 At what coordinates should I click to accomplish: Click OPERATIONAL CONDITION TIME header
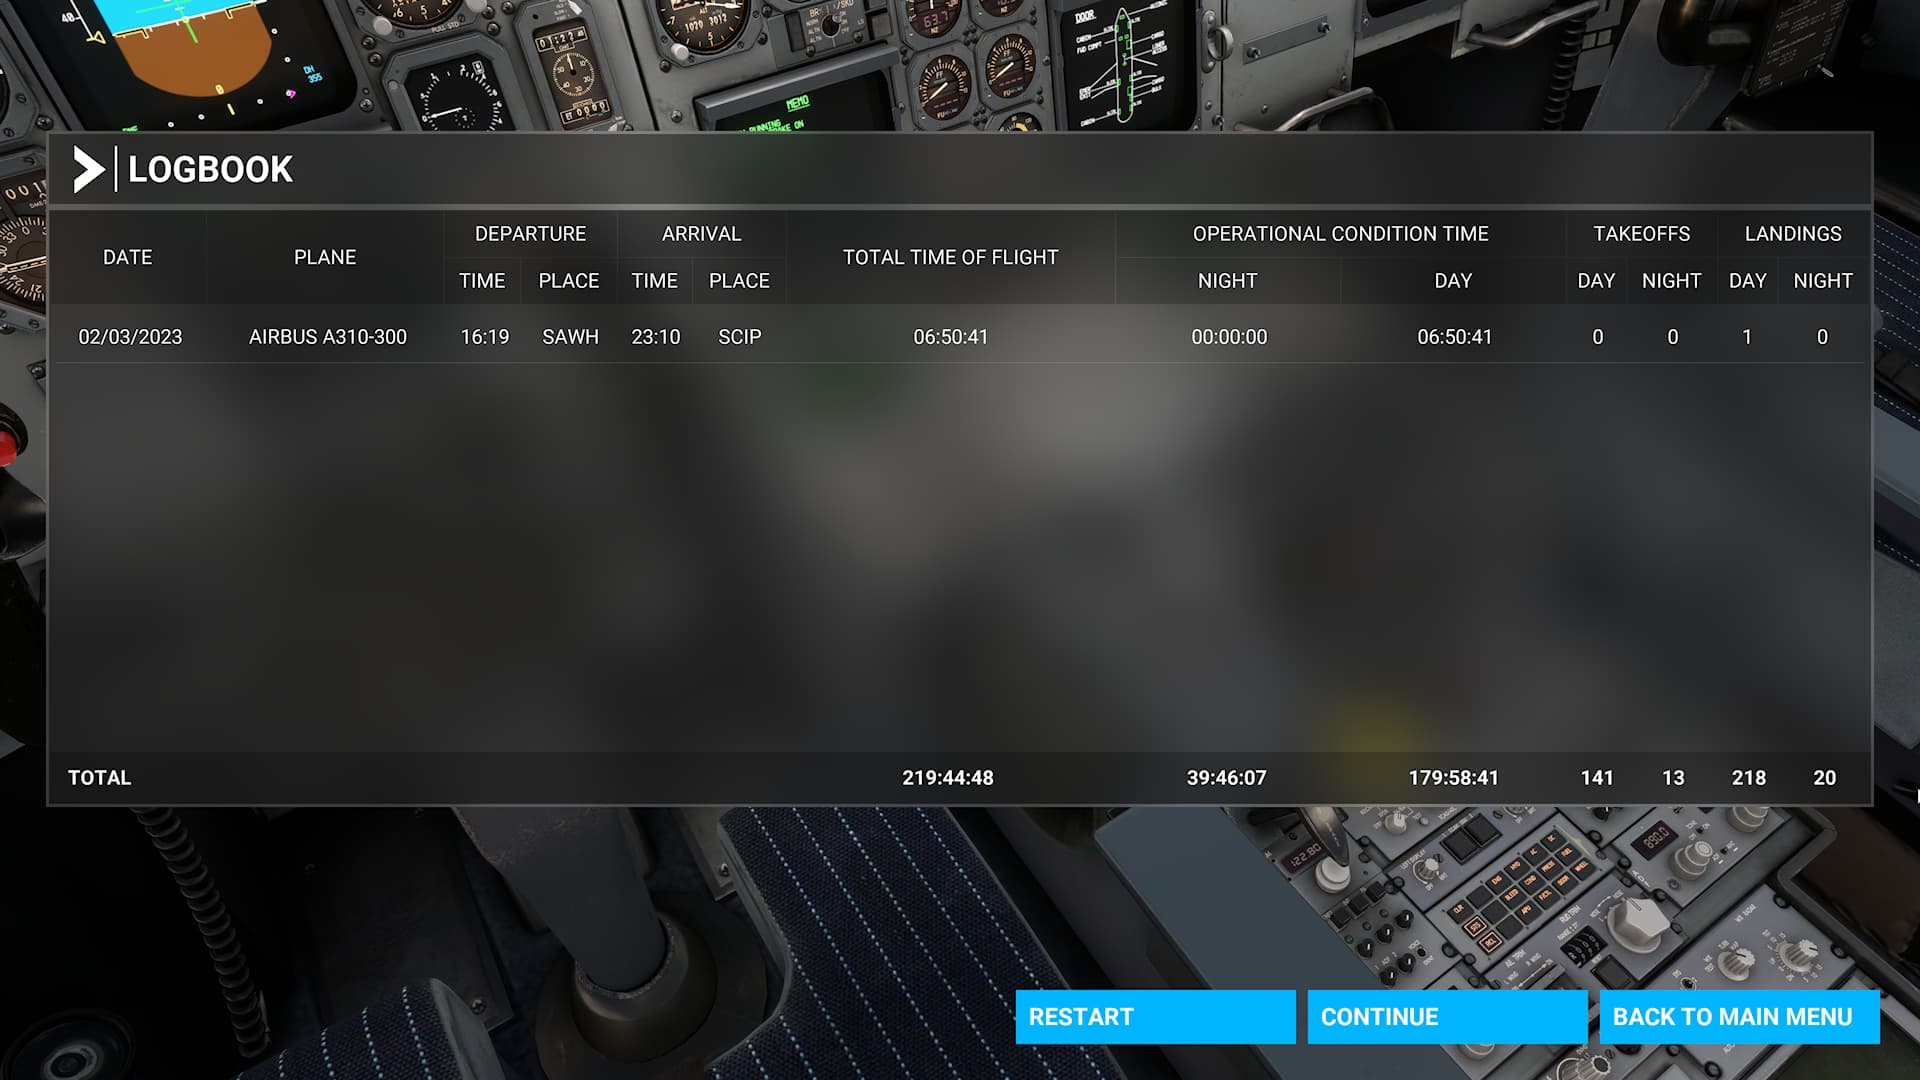point(1340,234)
